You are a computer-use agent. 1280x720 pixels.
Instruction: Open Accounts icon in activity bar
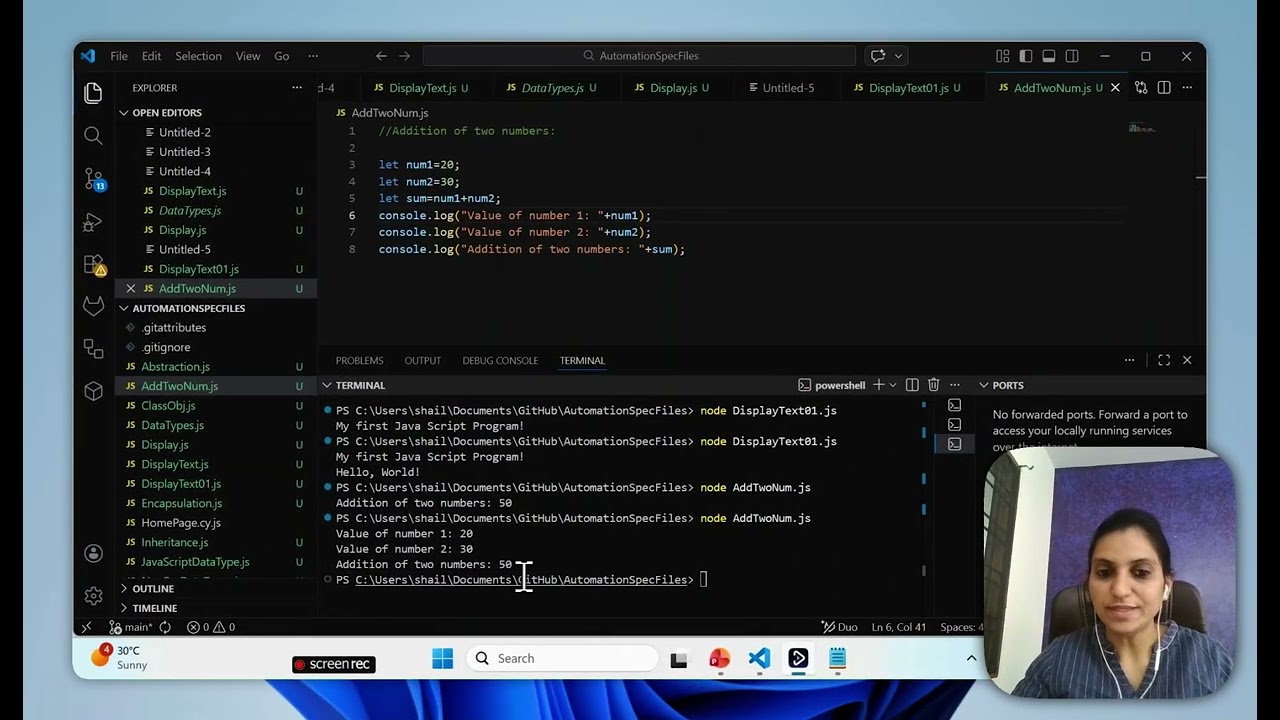(93, 553)
